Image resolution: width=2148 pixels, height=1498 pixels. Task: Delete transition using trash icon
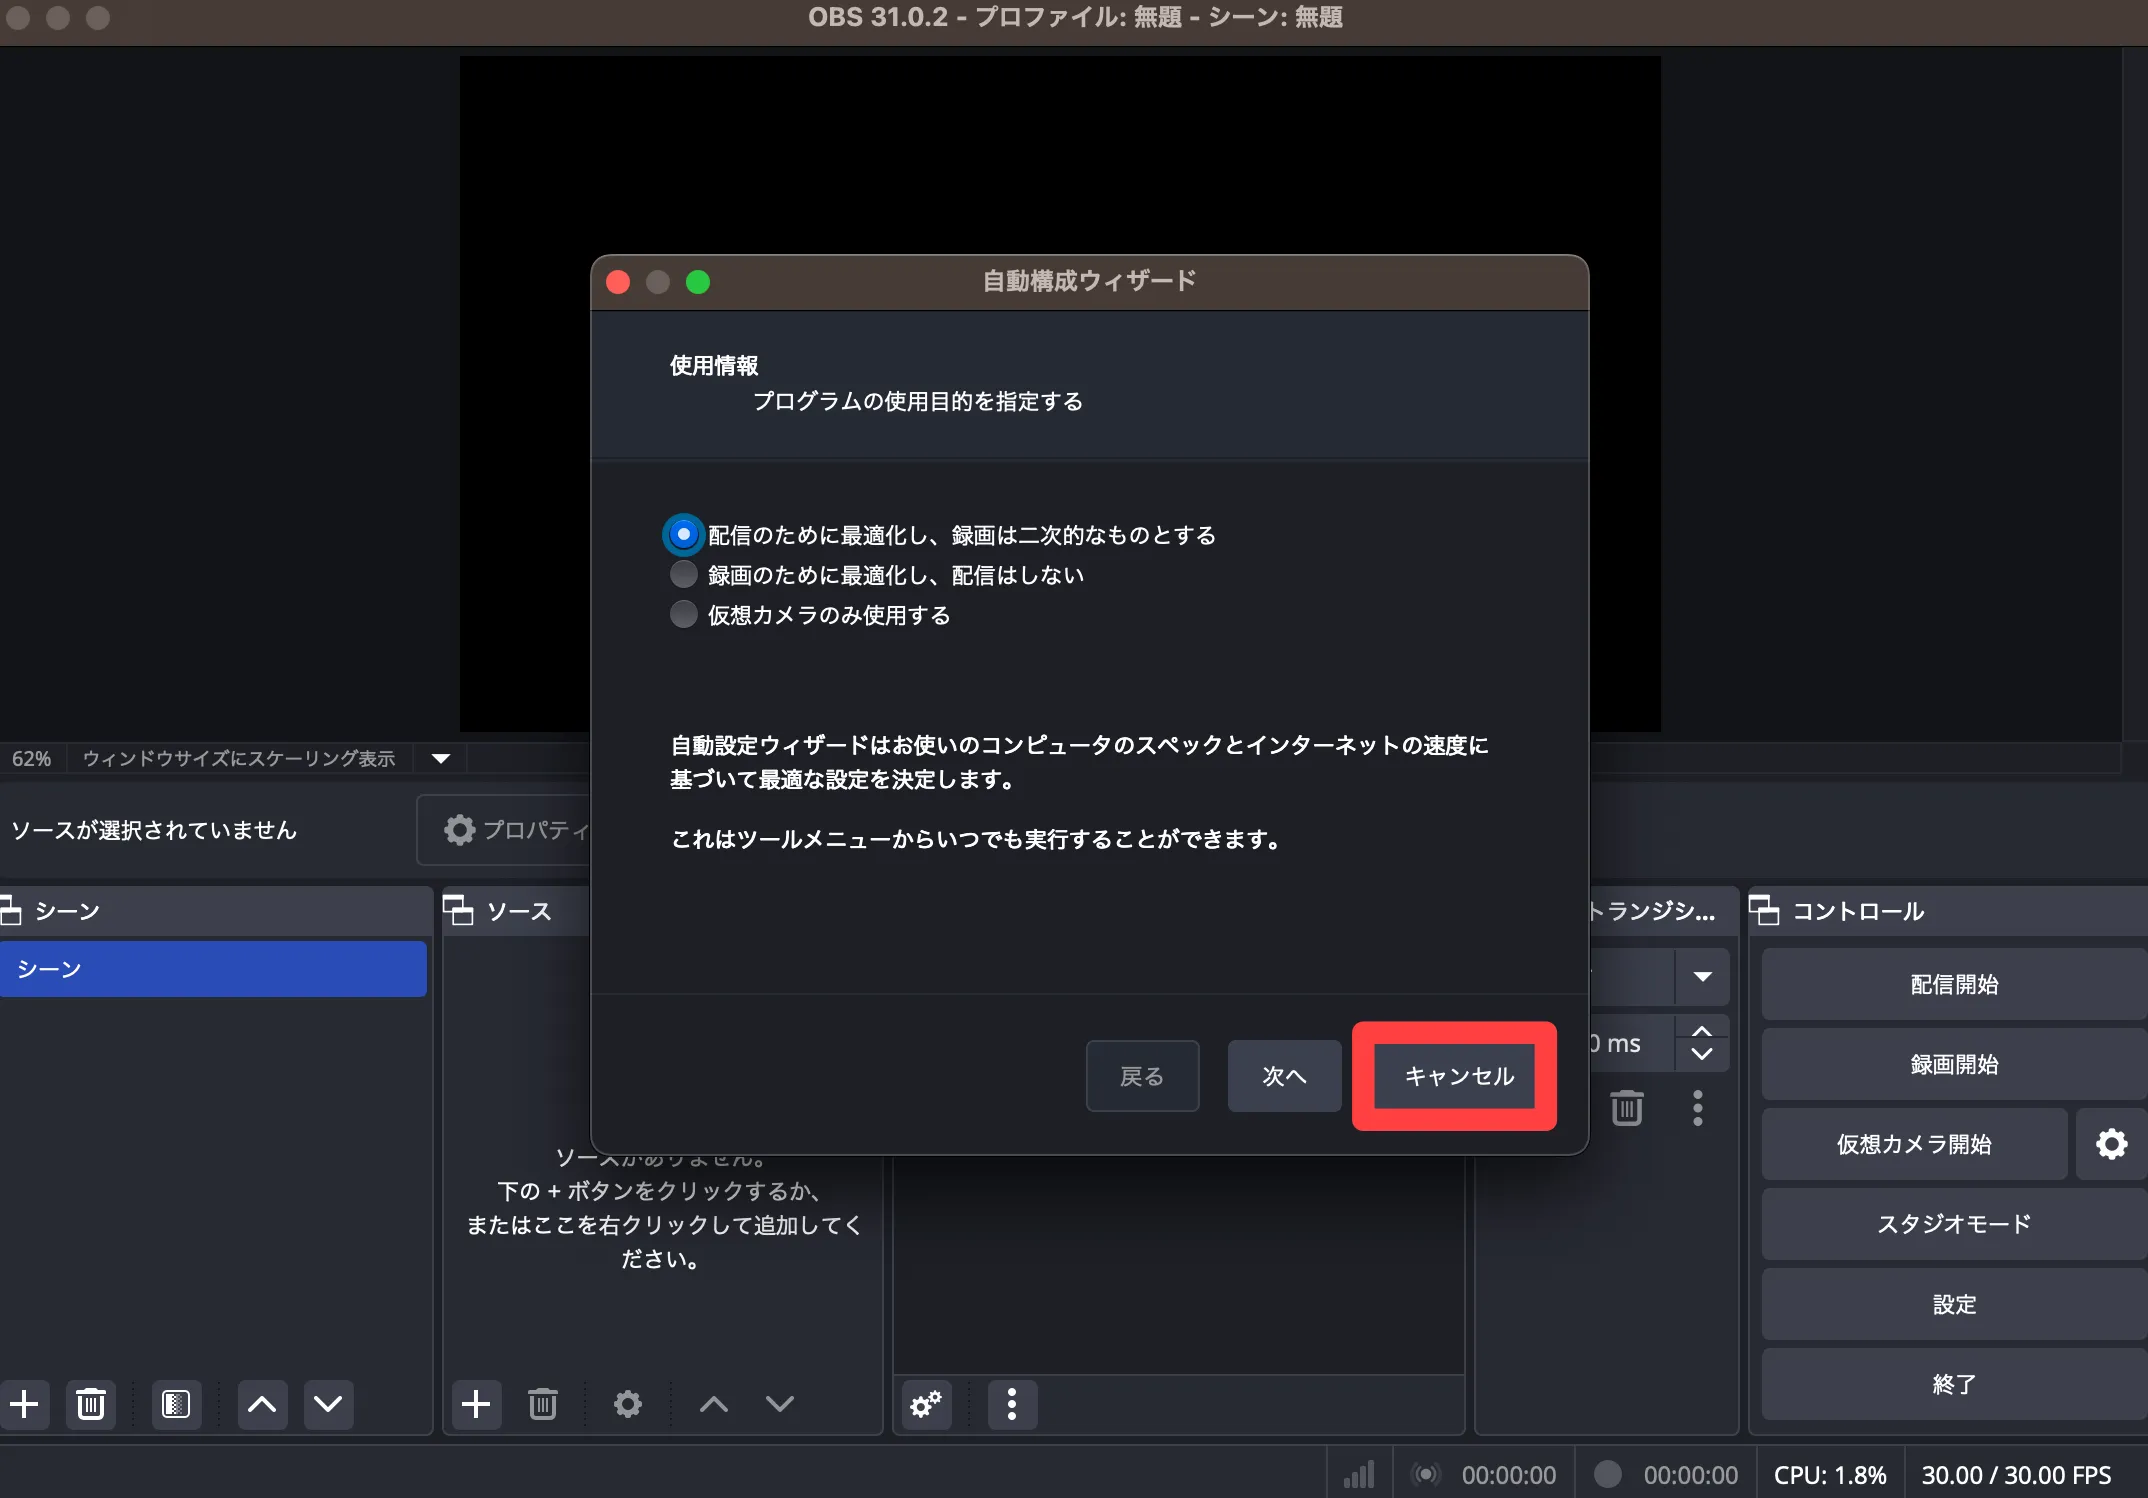coord(1627,1108)
